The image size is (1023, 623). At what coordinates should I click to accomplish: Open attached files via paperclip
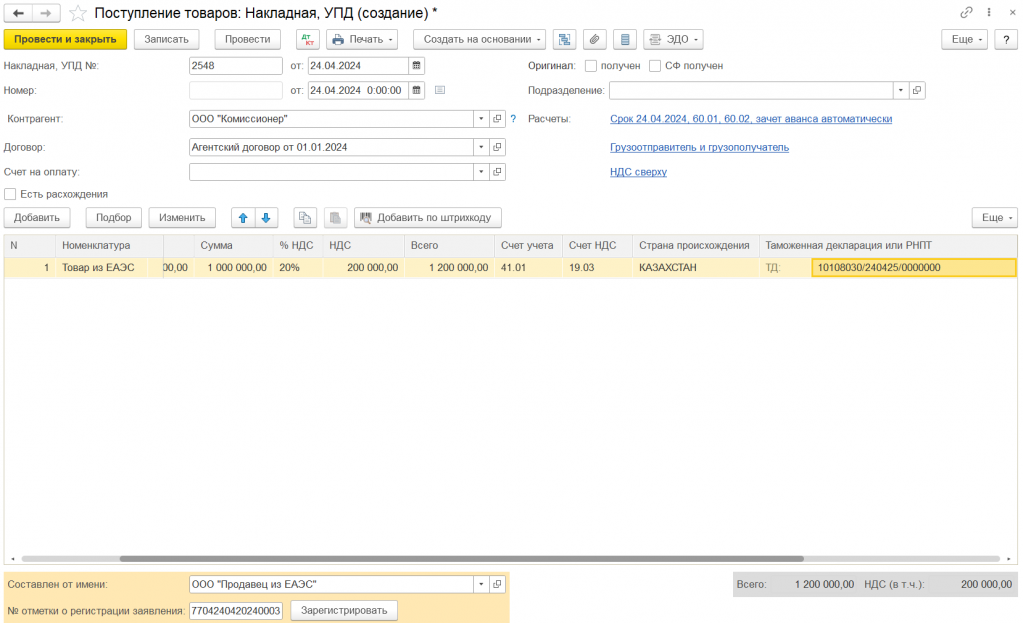click(x=594, y=39)
